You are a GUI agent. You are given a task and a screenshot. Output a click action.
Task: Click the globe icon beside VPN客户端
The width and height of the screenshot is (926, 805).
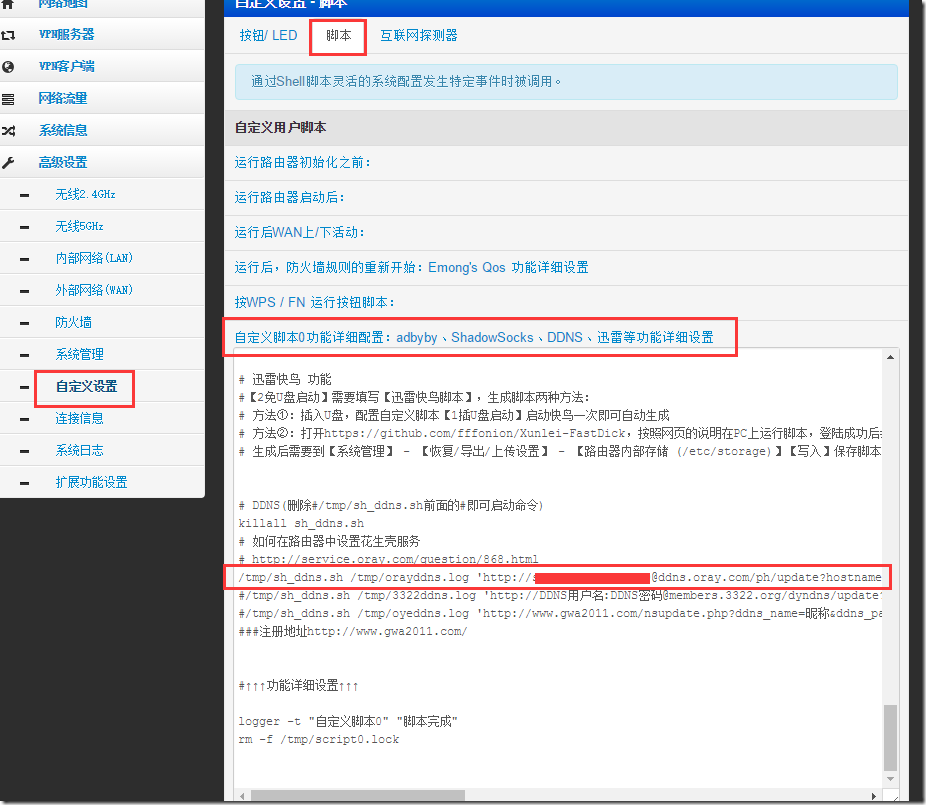tap(8, 67)
